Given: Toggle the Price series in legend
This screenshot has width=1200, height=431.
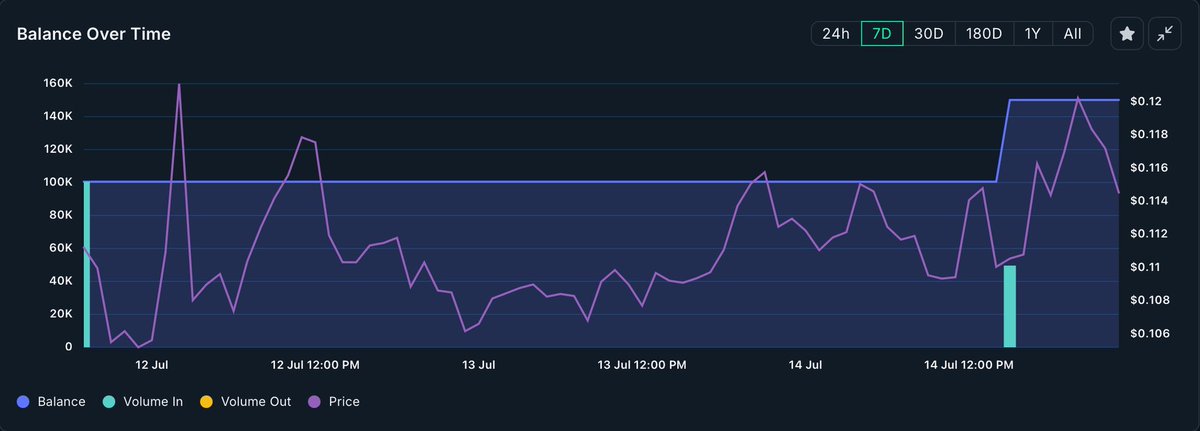Looking at the screenshot, I should tap(335, 402).
